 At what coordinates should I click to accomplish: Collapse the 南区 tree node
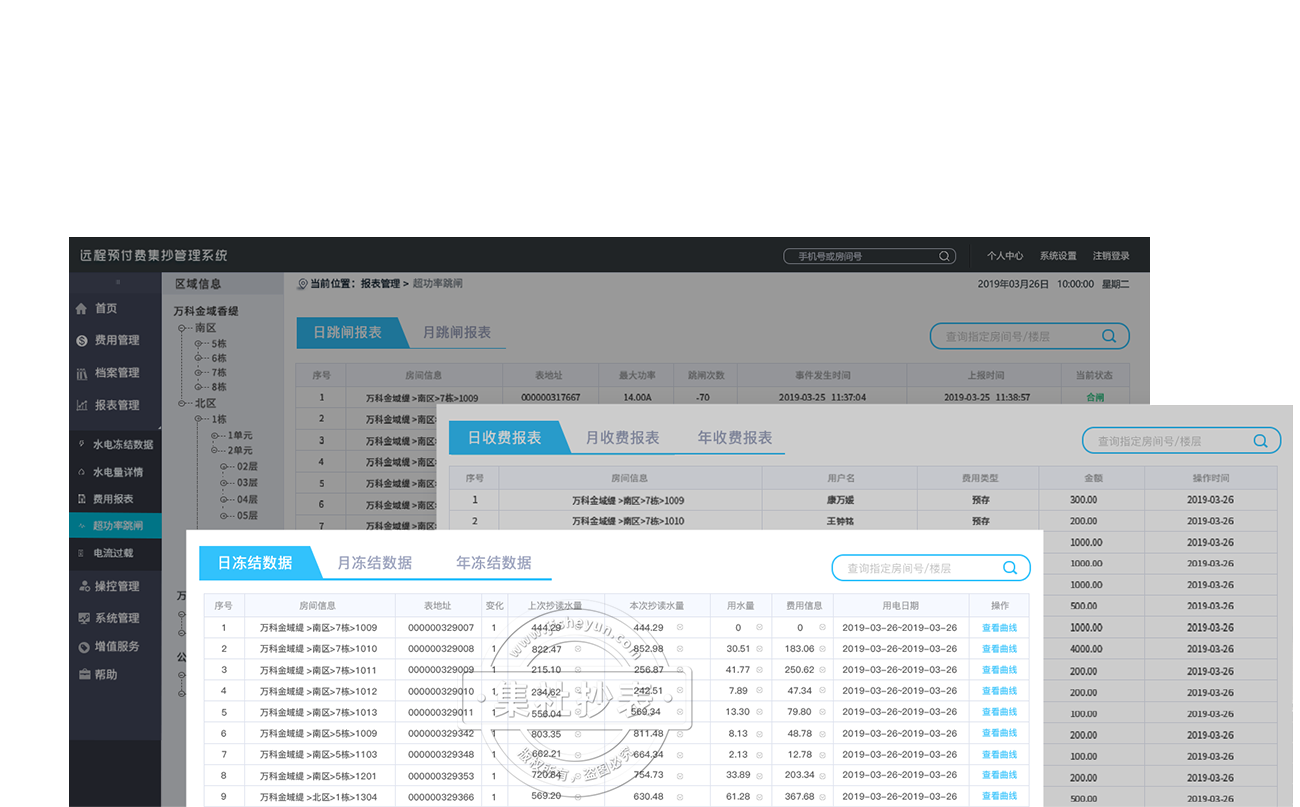point(183,328)
